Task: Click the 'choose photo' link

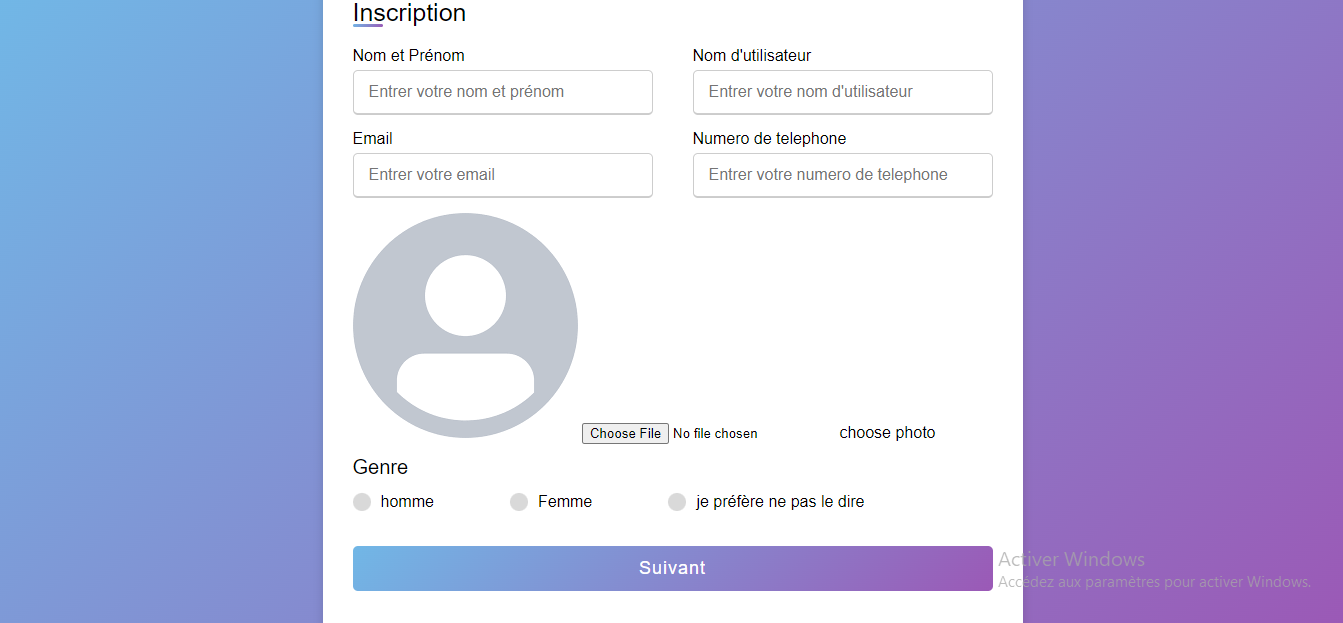Action: [x=887, y=432]
